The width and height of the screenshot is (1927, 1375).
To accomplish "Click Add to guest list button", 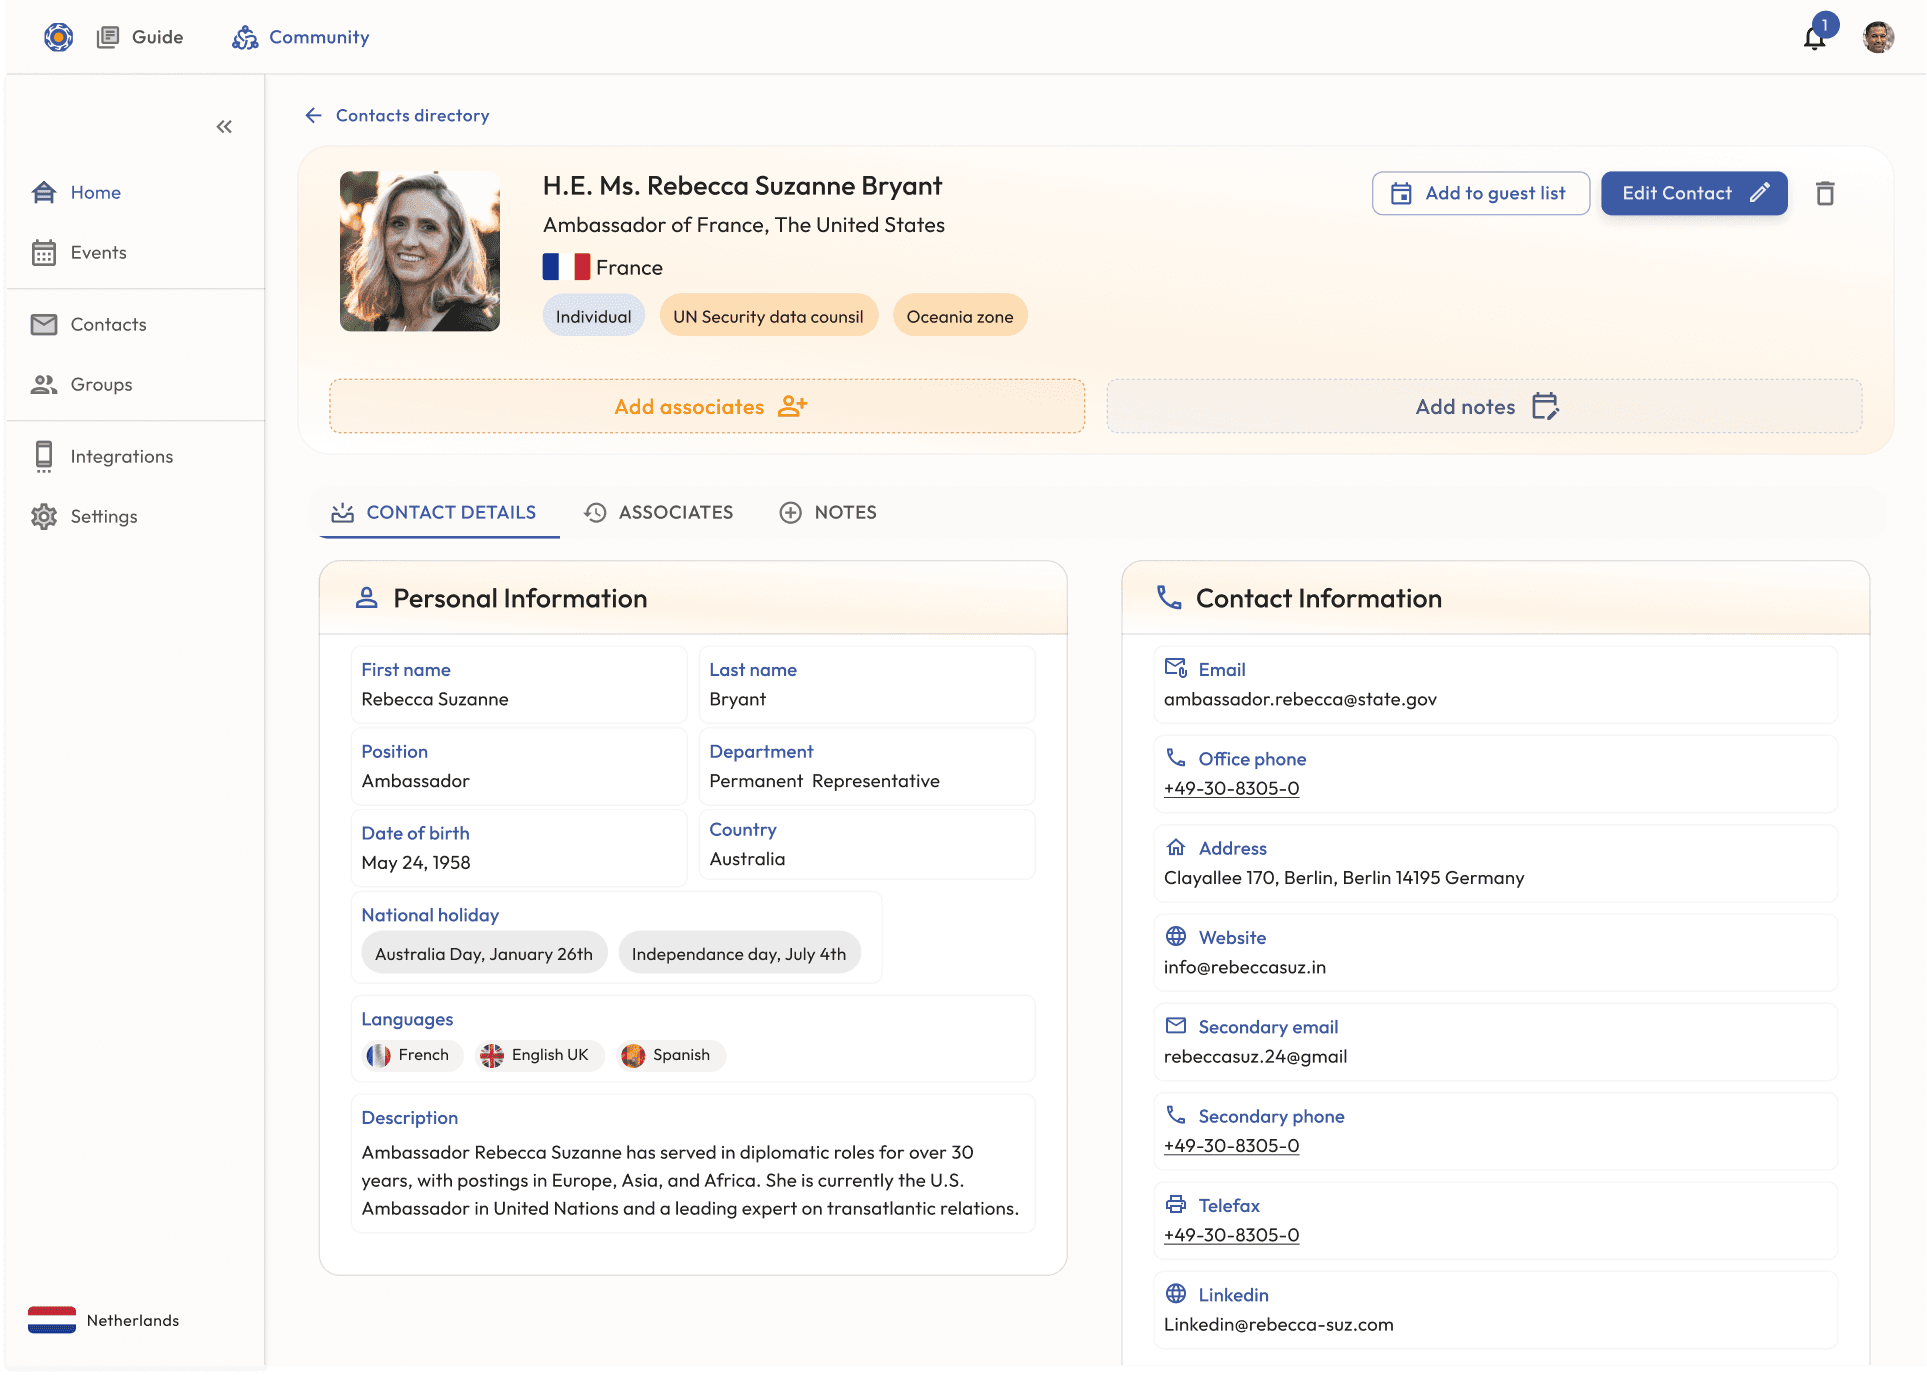I will 1480,193.
